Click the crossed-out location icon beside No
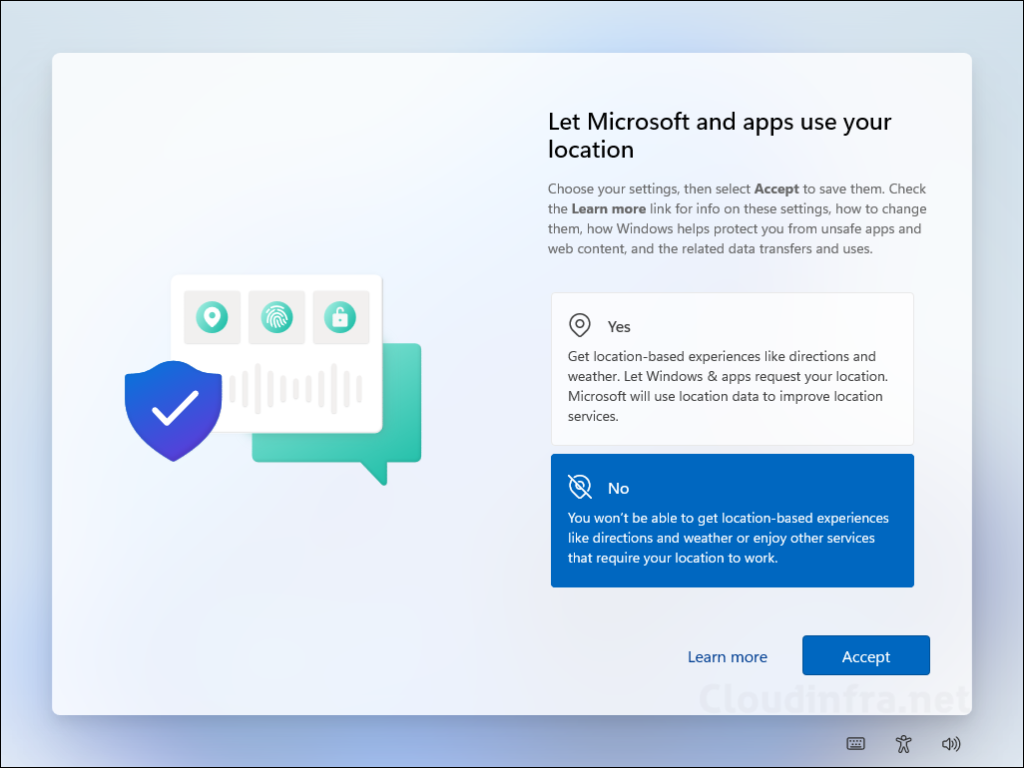This screenshot has height=768, width=1024. pyautogui.click(x=579, y=487)
